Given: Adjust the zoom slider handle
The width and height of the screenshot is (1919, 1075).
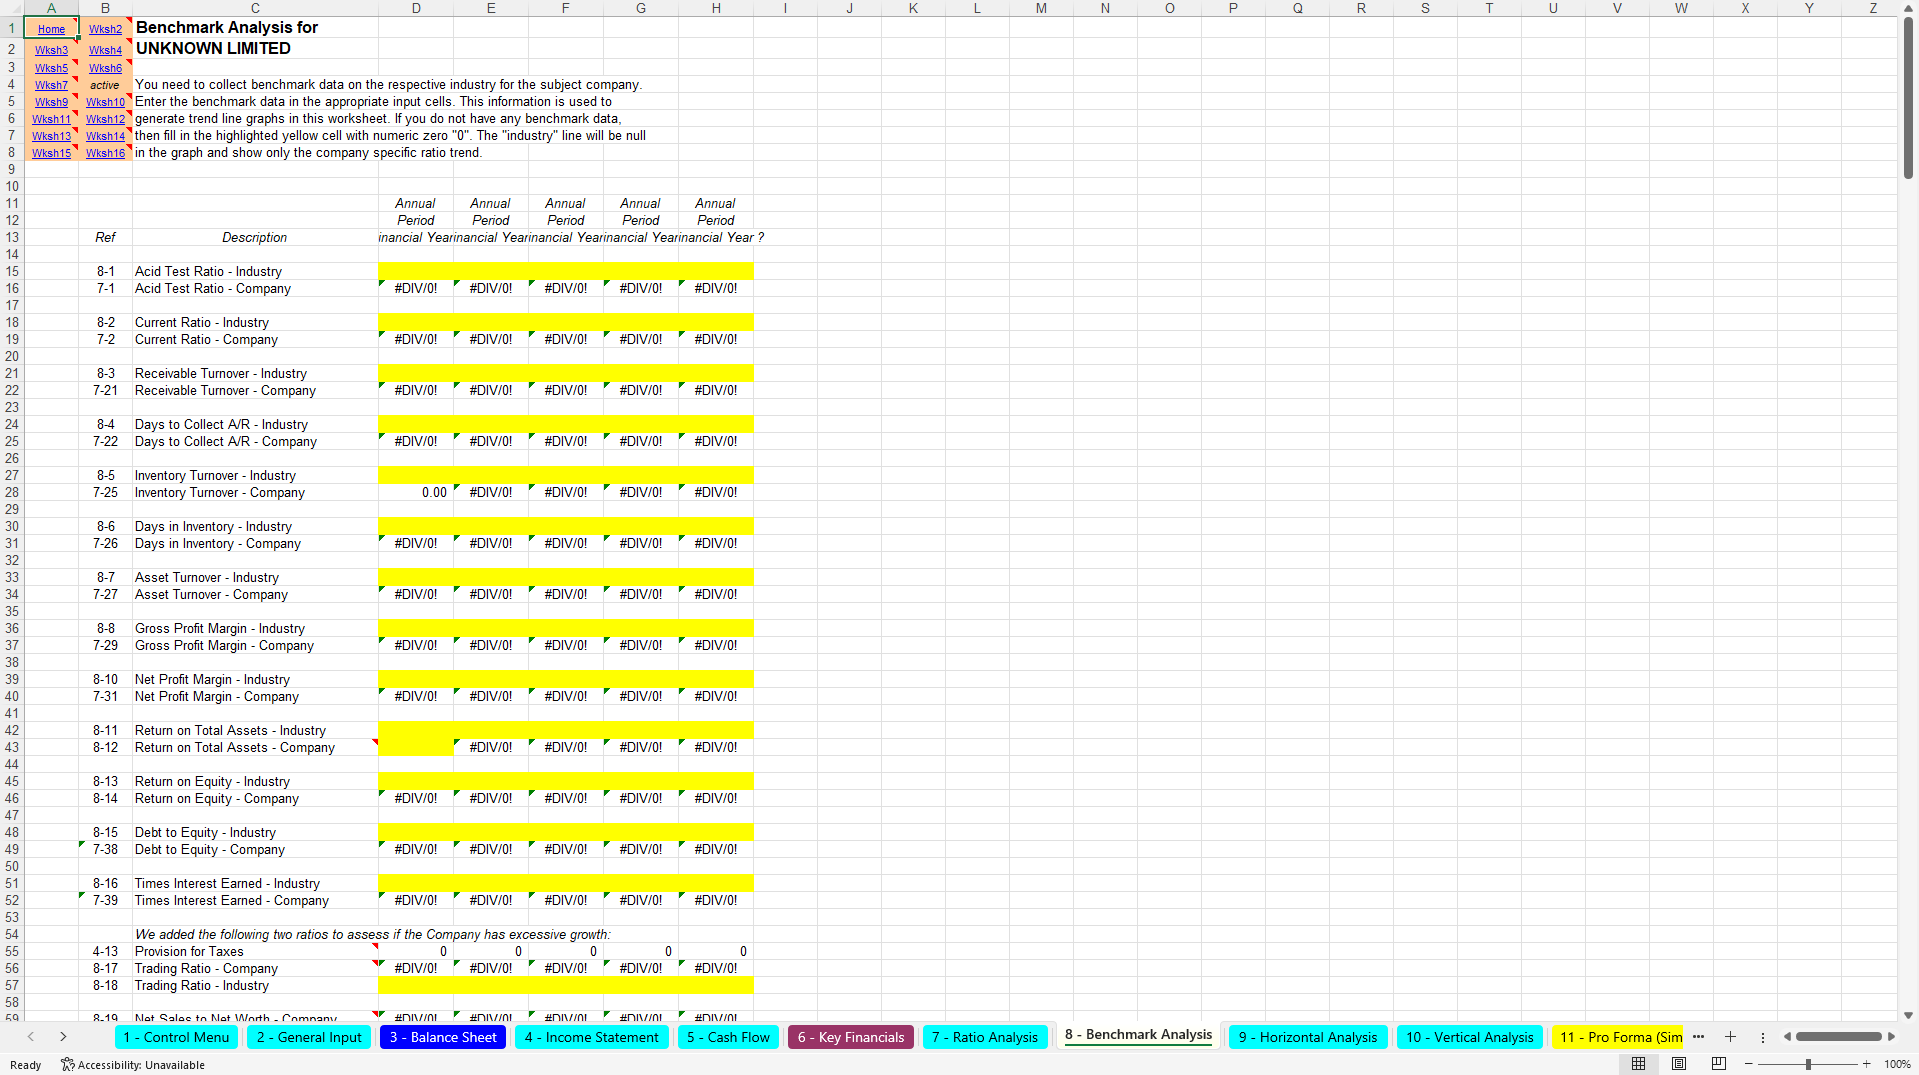Looking at the screenshot, I should (1808, 1064).
